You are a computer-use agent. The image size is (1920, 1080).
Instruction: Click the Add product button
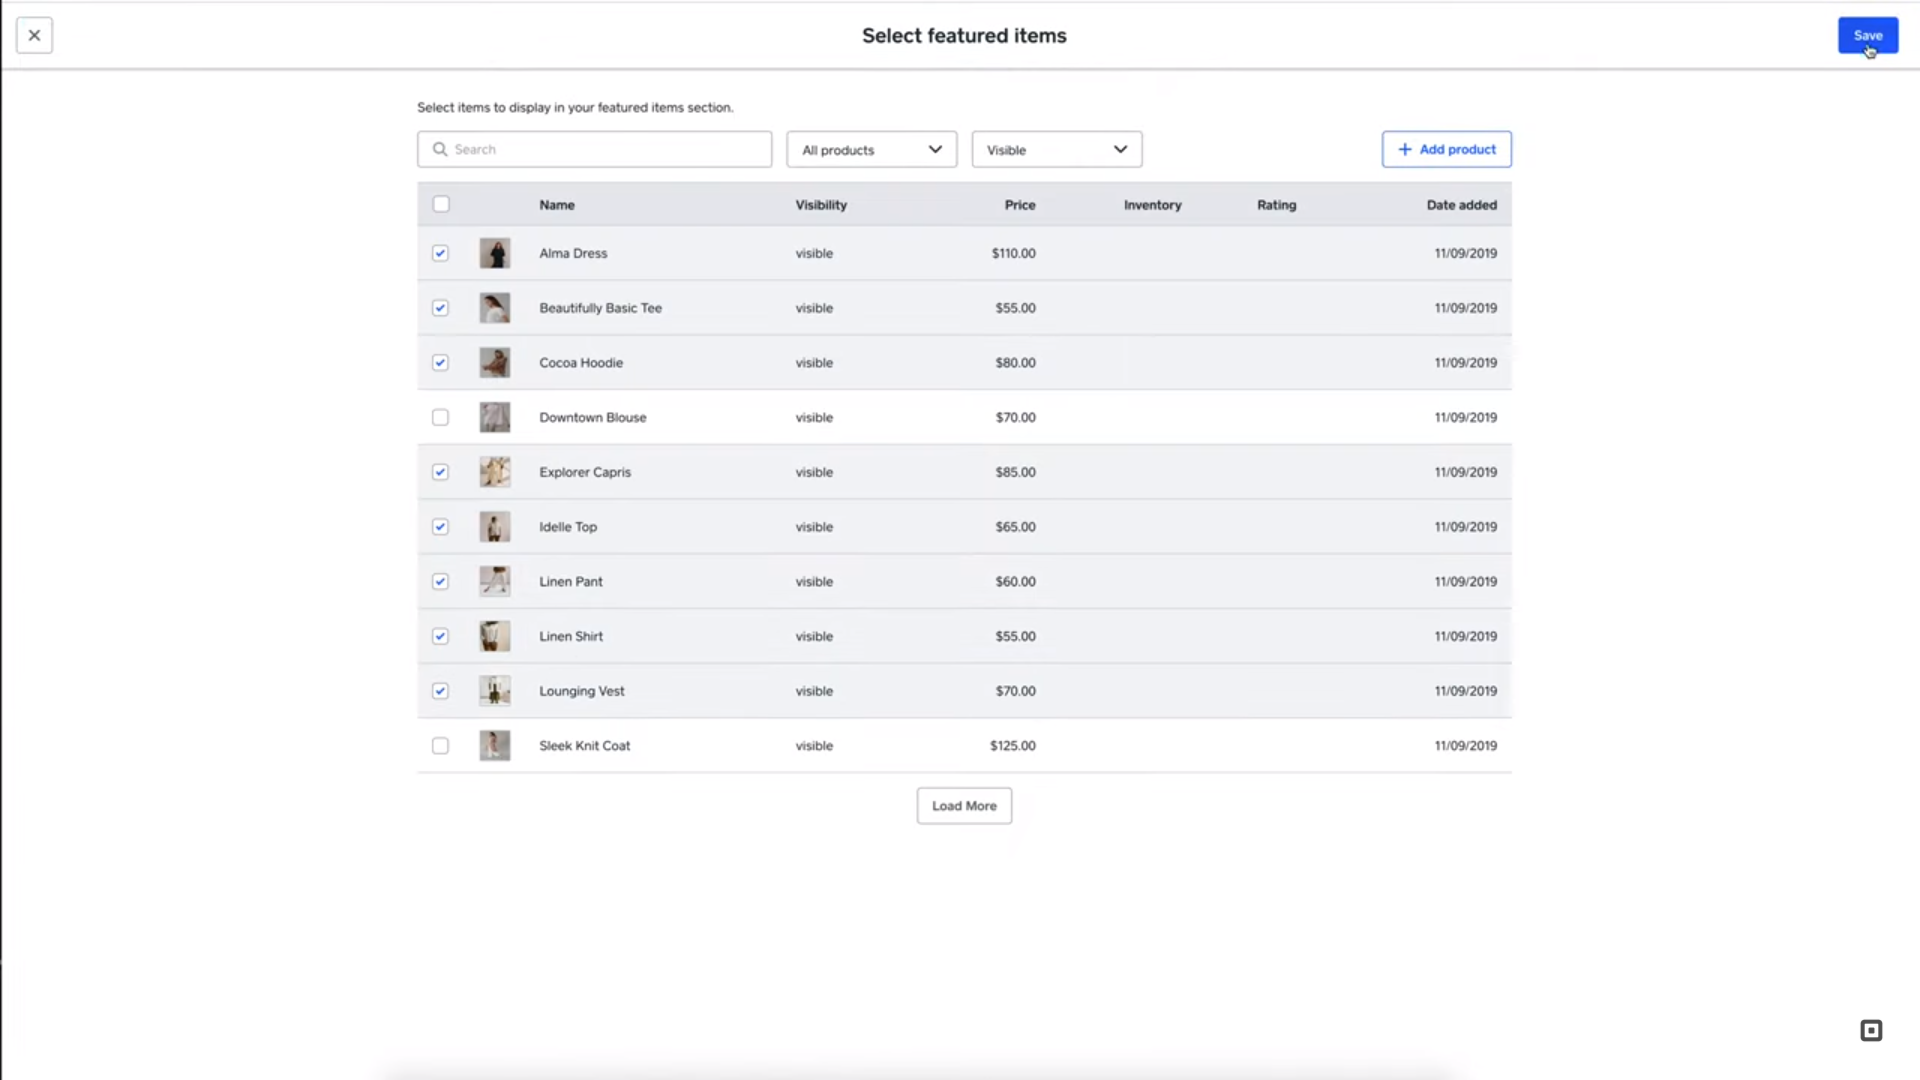1446,150
